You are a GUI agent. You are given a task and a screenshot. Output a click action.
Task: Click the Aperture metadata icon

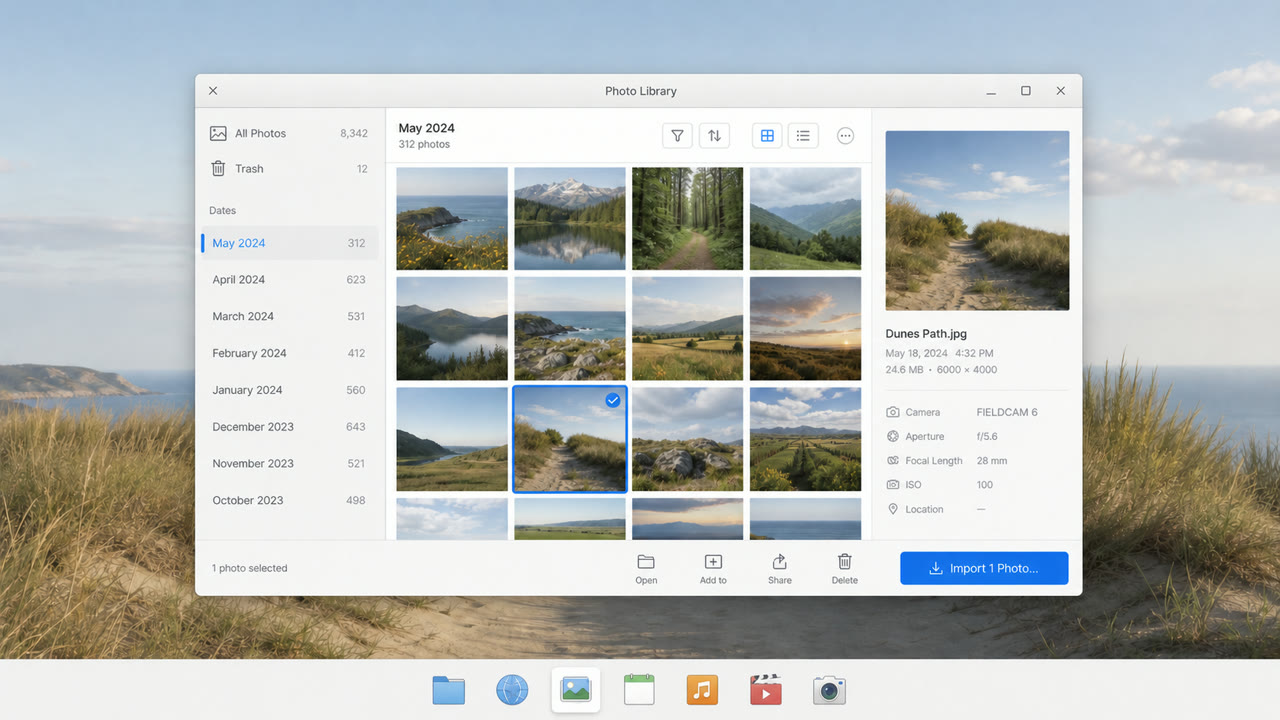(893, 436)
